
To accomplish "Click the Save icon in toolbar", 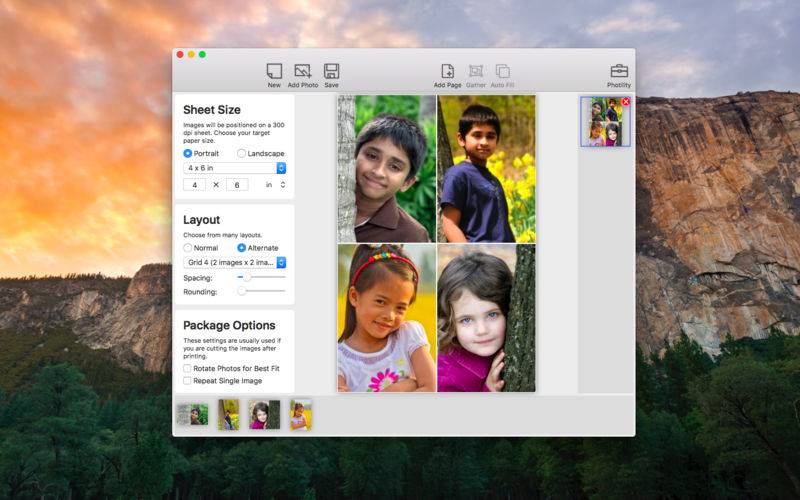I will (x=331, y=72).
